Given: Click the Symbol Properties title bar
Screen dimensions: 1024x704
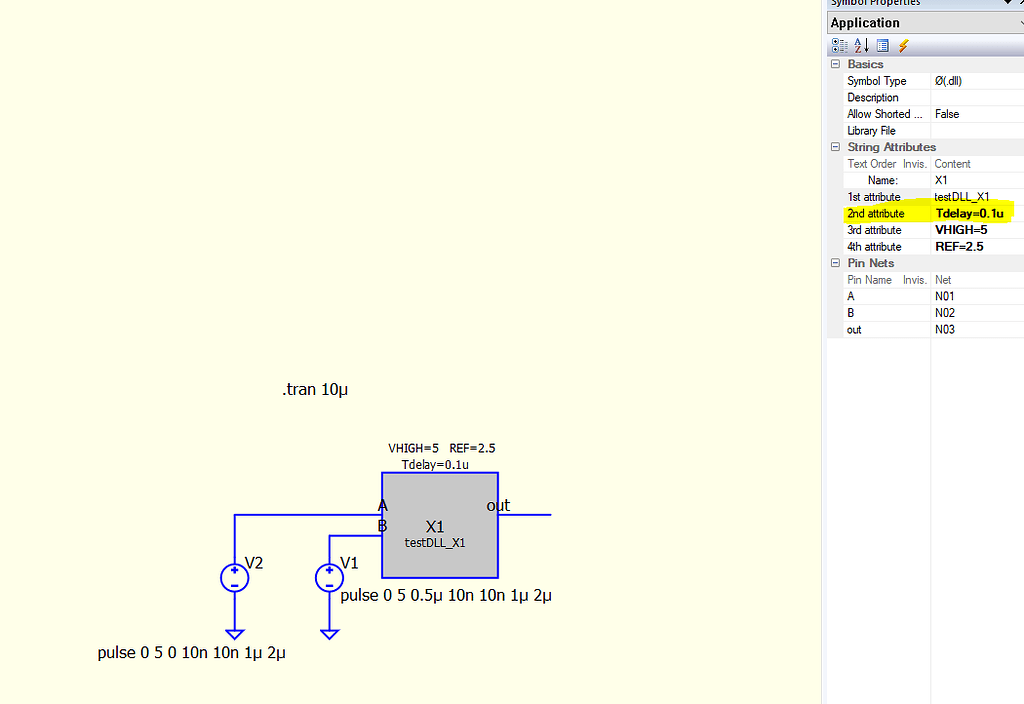Looking at the screenshot, I should (x=900, y=3).
